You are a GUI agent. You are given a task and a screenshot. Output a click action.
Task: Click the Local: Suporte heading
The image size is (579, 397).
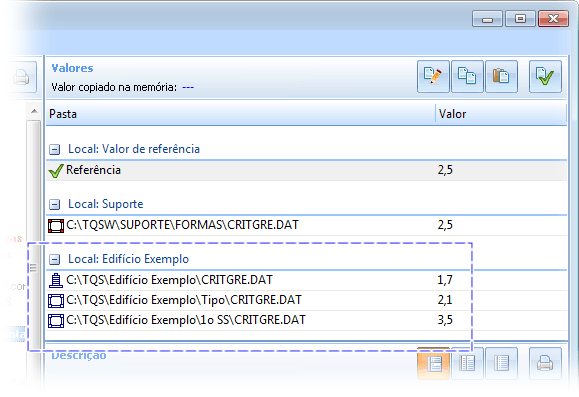[106, 204]
